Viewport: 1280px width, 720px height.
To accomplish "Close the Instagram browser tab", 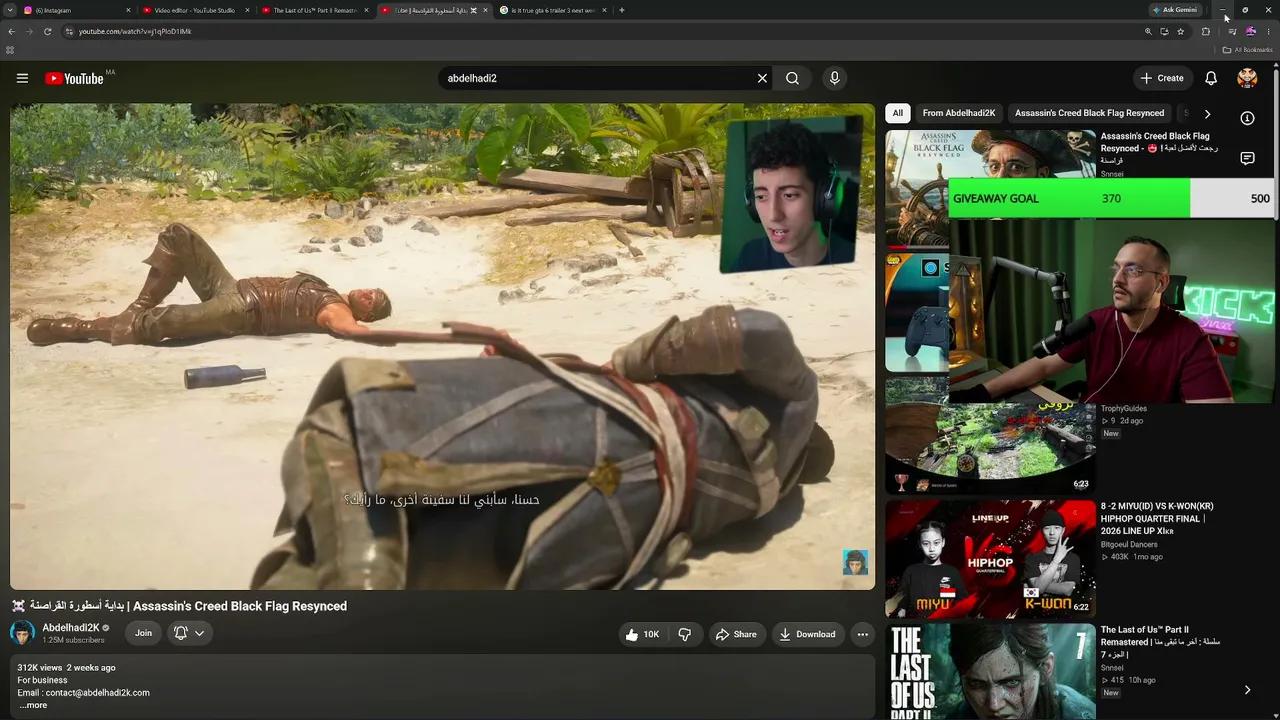I will (128, 10).
